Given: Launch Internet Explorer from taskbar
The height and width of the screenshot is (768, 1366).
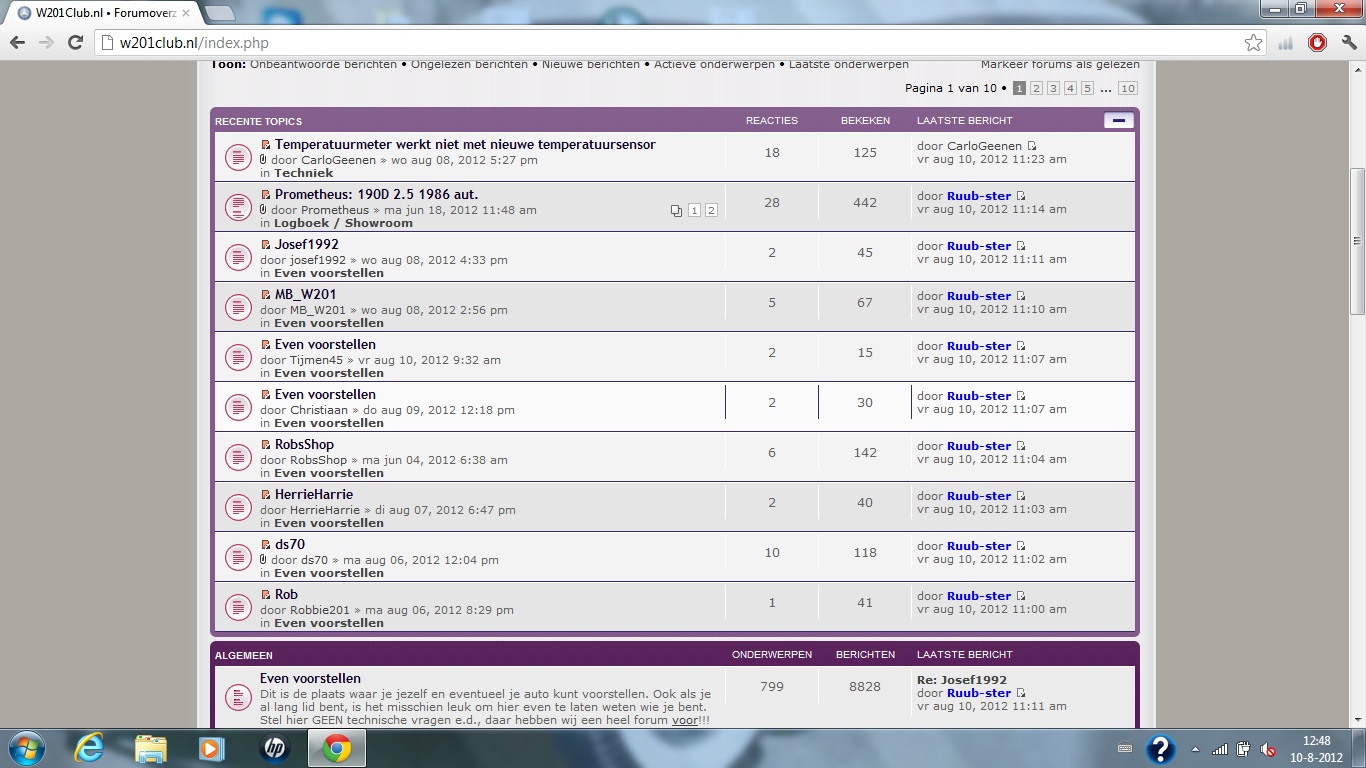Looking at the screenshot, I should 89,748.
